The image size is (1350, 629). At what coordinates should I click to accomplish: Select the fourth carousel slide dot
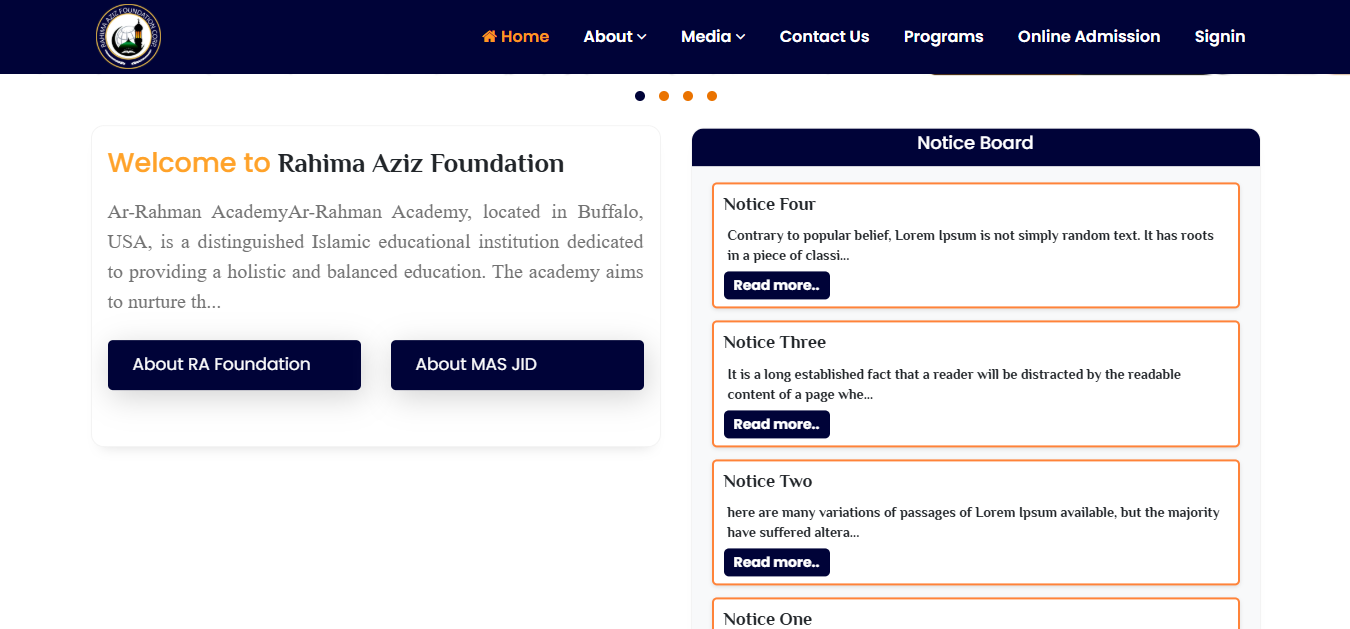[712, 96]
